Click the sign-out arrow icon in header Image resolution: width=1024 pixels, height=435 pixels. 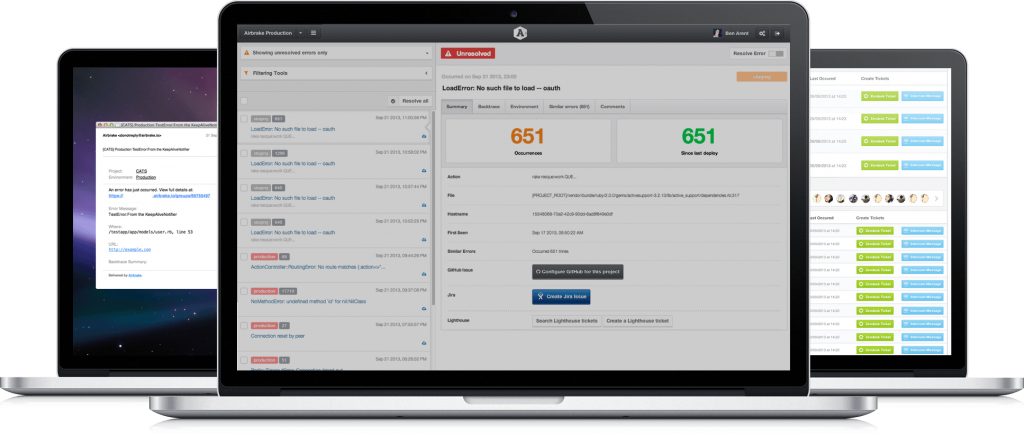pyautogui.click(x=777, y=33)
